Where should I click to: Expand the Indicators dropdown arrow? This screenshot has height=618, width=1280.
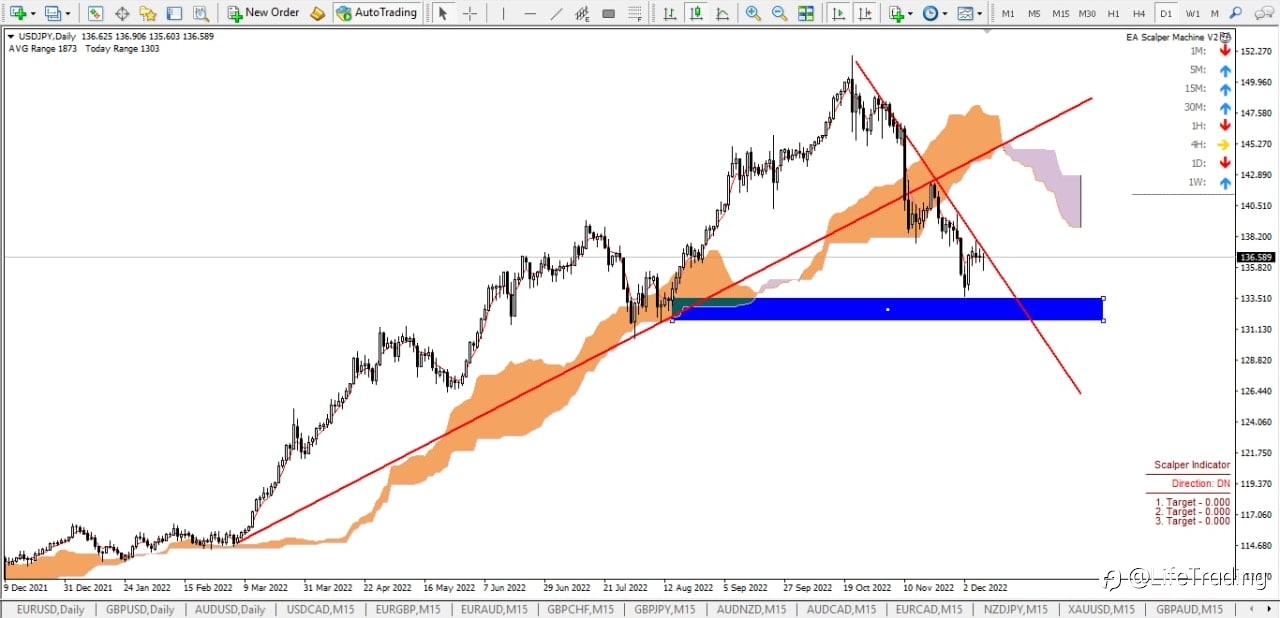tap(911, 14)
